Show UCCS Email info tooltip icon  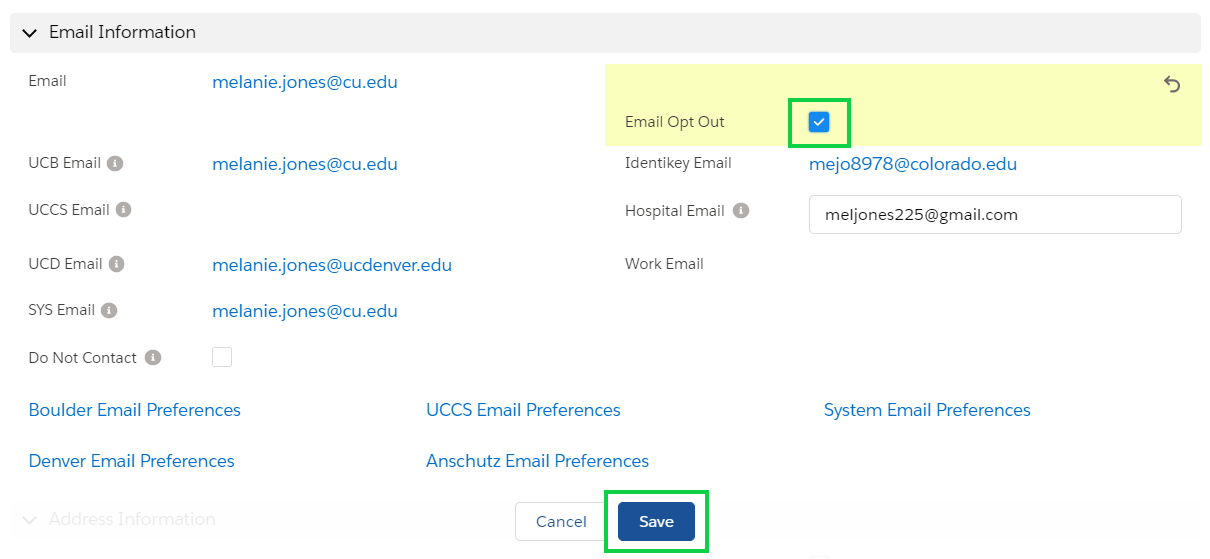(x=123, y=210)
